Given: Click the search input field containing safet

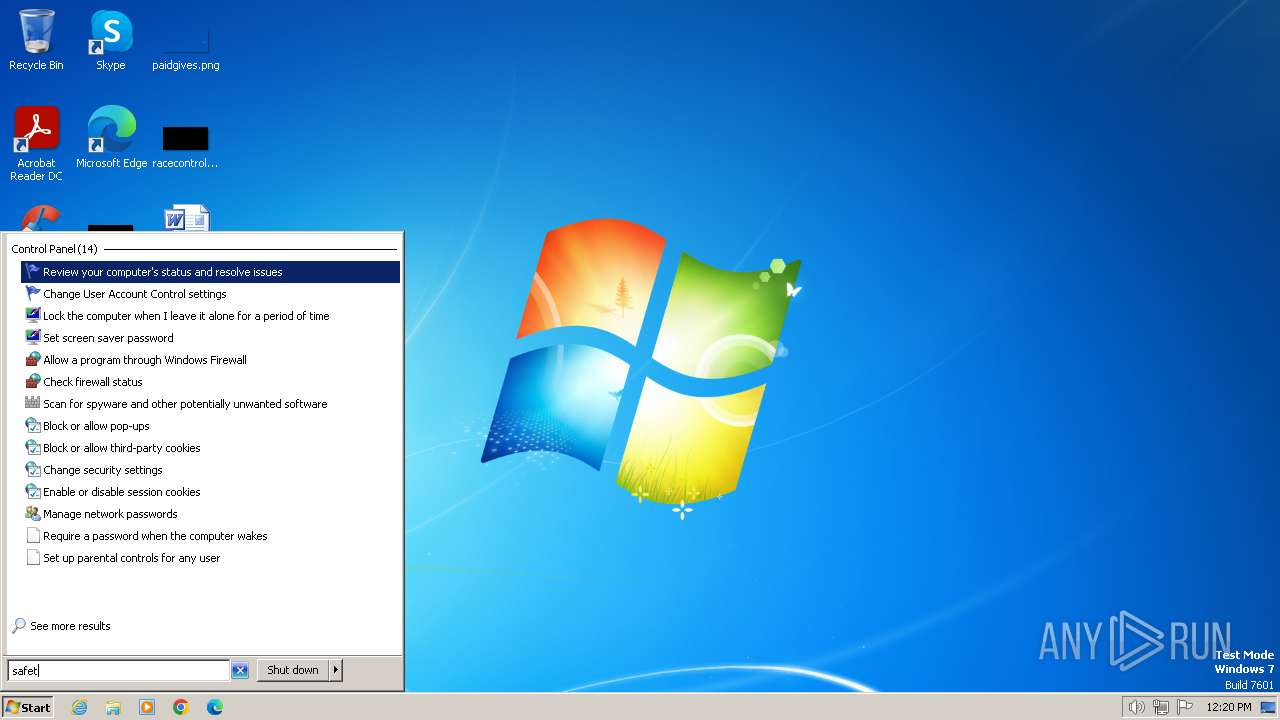Looking at the screenshot, I should point(119,671).
